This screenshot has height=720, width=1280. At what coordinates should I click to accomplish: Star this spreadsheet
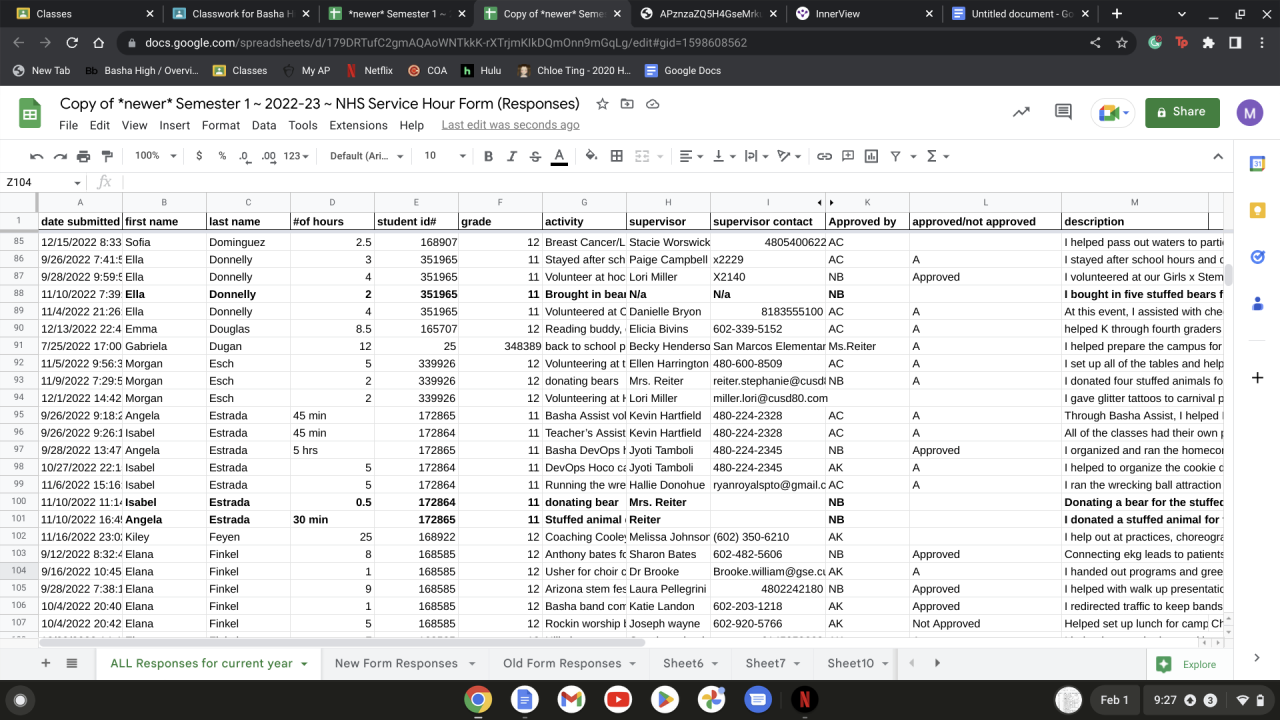602,104
